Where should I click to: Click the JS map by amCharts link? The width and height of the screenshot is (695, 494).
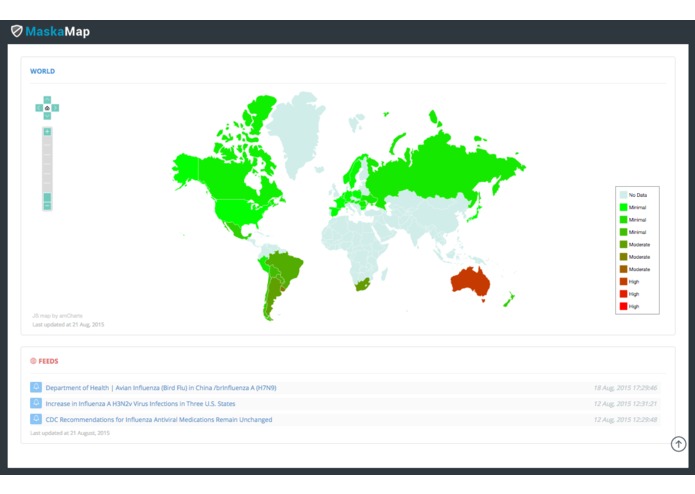pos(57,316)
